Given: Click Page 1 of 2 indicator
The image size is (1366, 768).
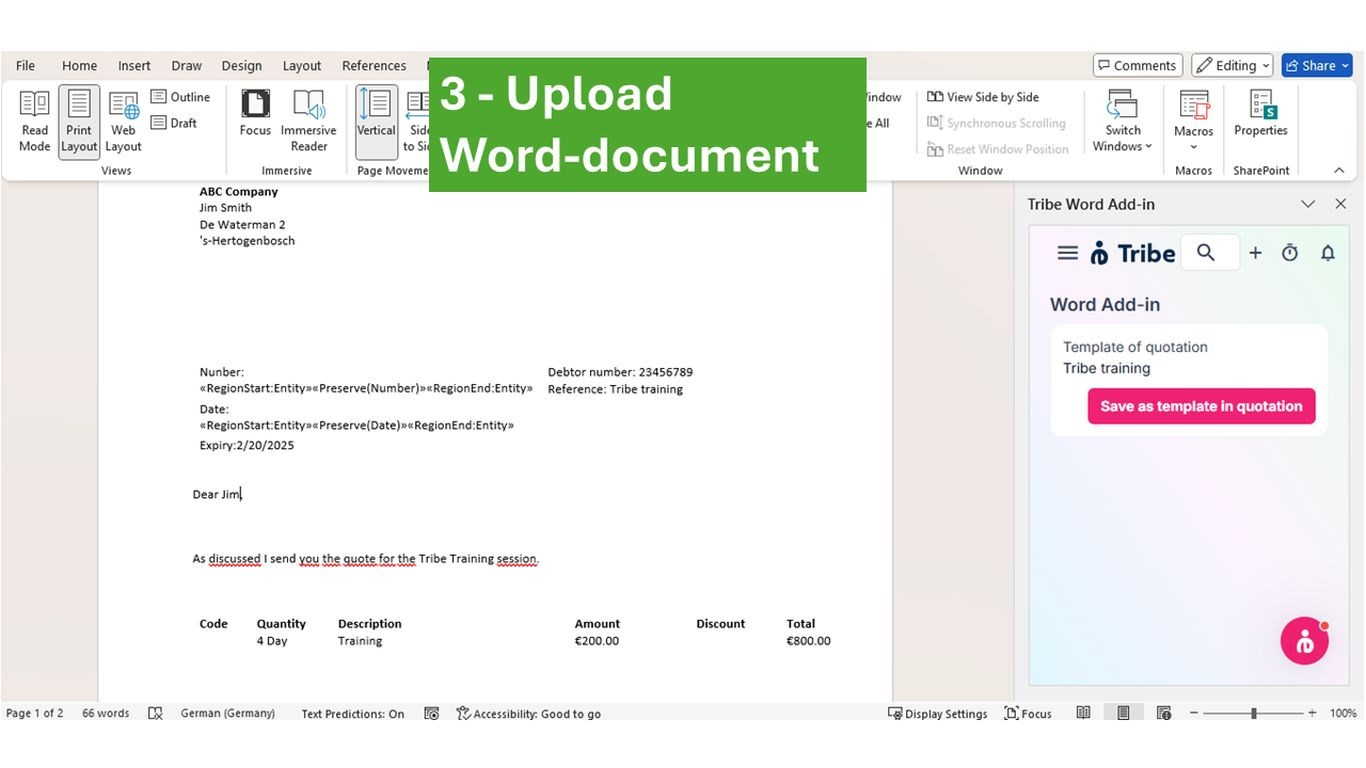Looking at the screenshot, I should coord(35,713).
